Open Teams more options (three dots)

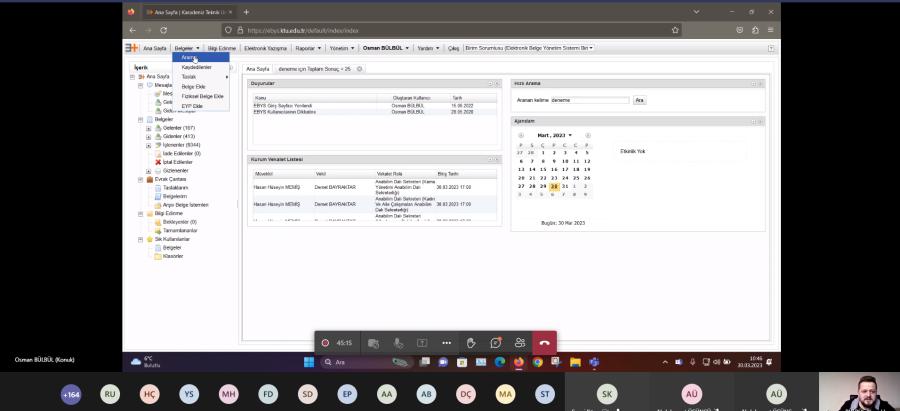[447, 343]
